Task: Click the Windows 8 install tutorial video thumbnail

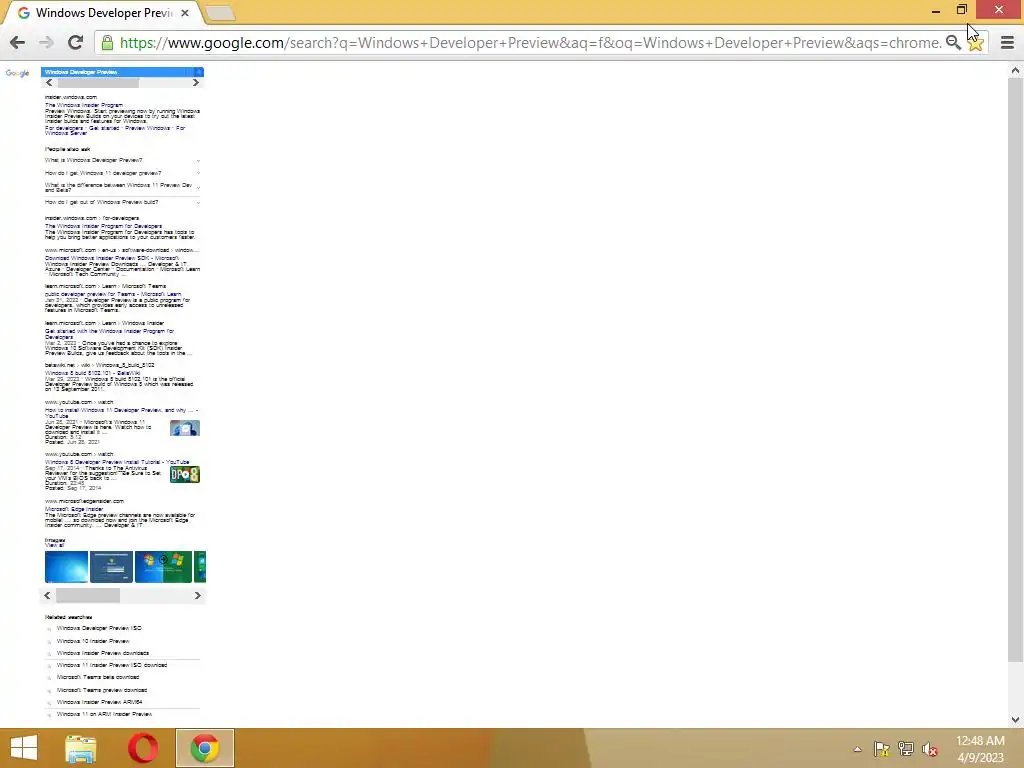Action: click(x=185, y=475)
